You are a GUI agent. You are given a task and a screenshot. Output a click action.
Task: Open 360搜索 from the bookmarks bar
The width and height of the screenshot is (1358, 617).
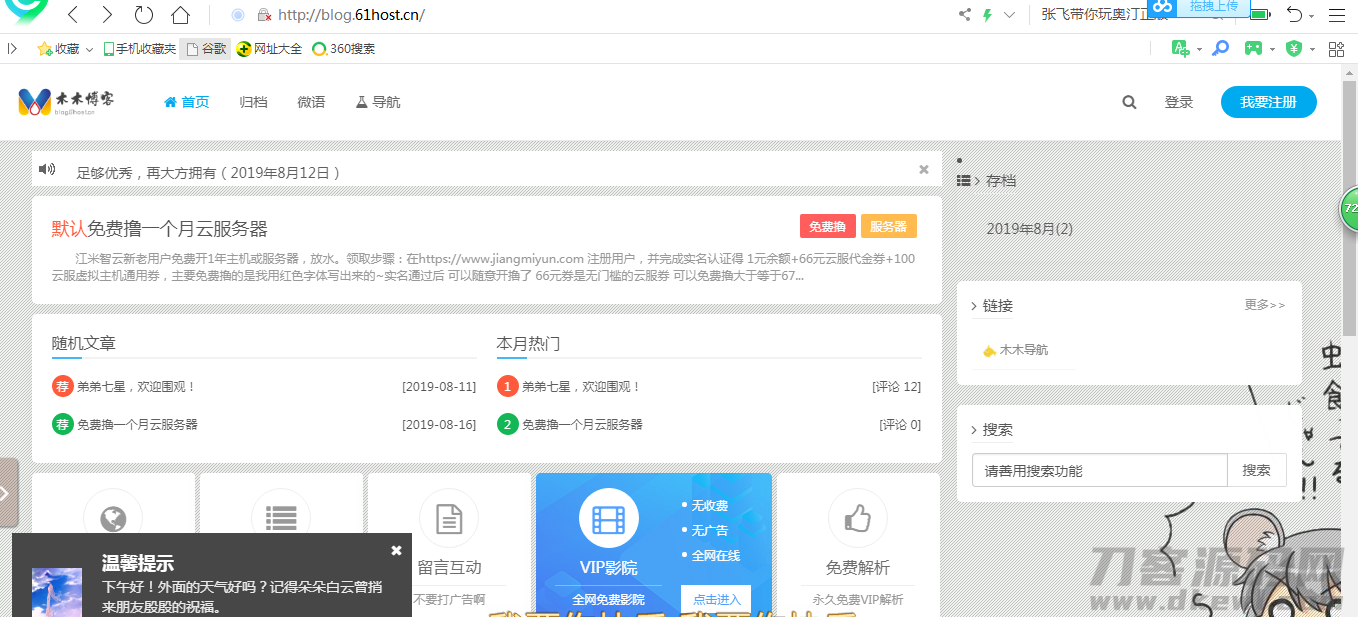pyautogui.click(x=343, y=47)
